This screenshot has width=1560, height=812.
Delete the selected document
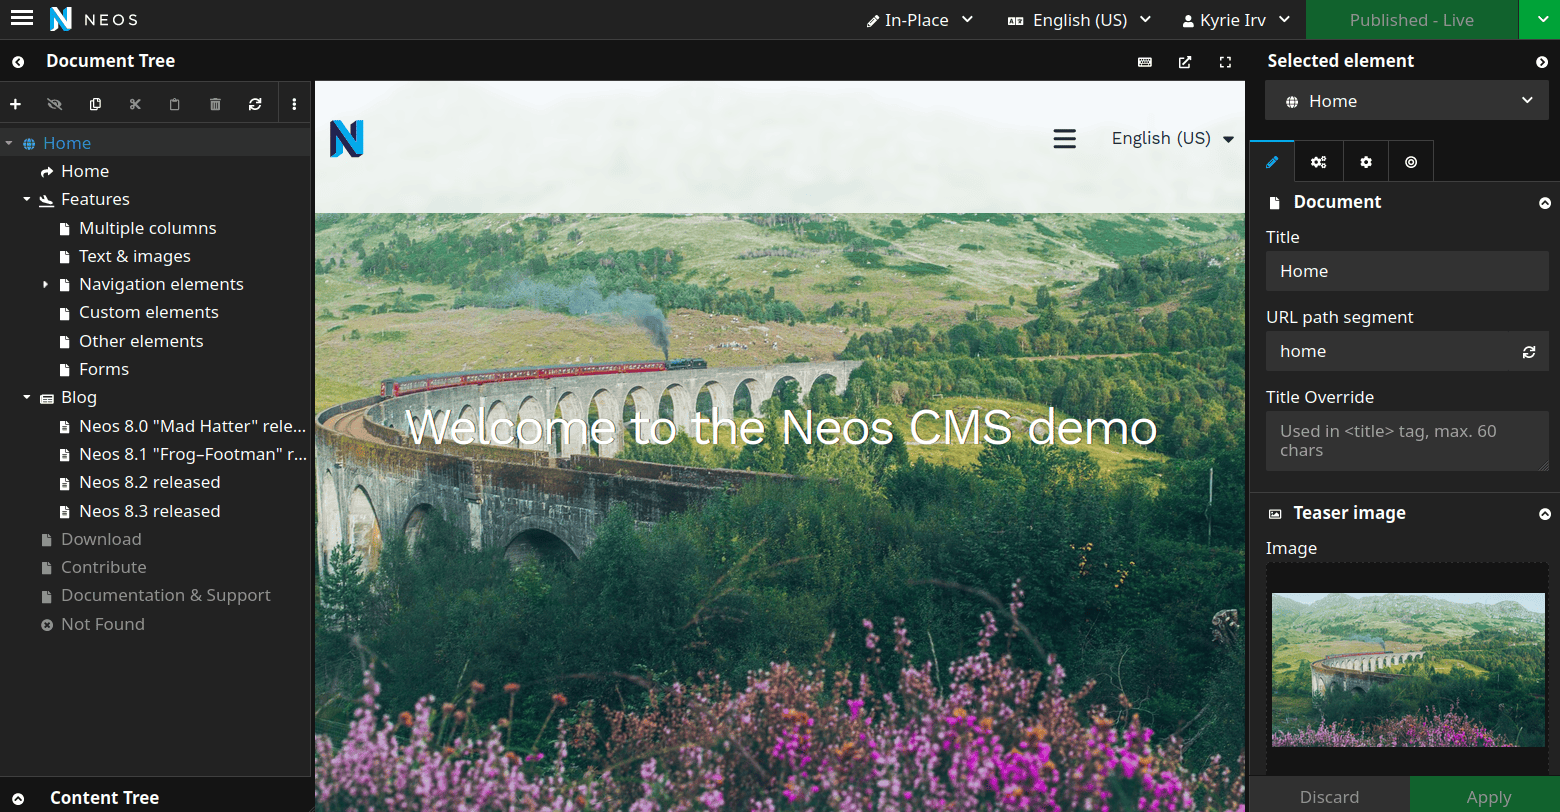coord(215,104)
